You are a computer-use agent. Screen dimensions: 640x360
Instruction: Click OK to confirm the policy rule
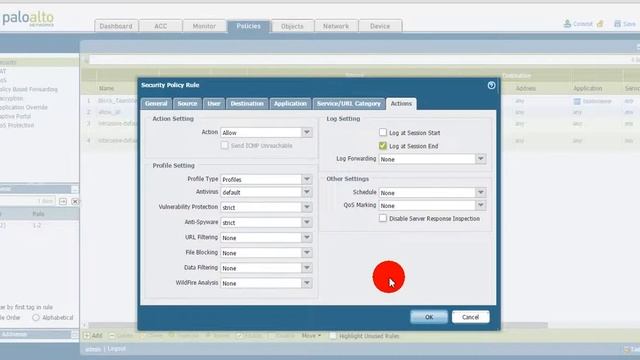point(429,317)
